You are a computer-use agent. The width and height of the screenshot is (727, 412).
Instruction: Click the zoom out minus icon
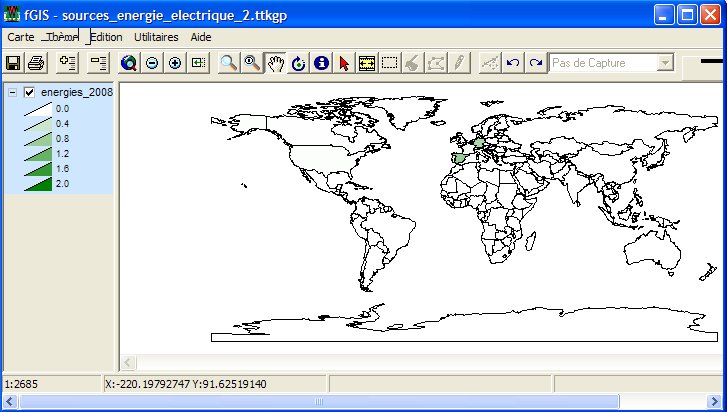pos(152,63)
